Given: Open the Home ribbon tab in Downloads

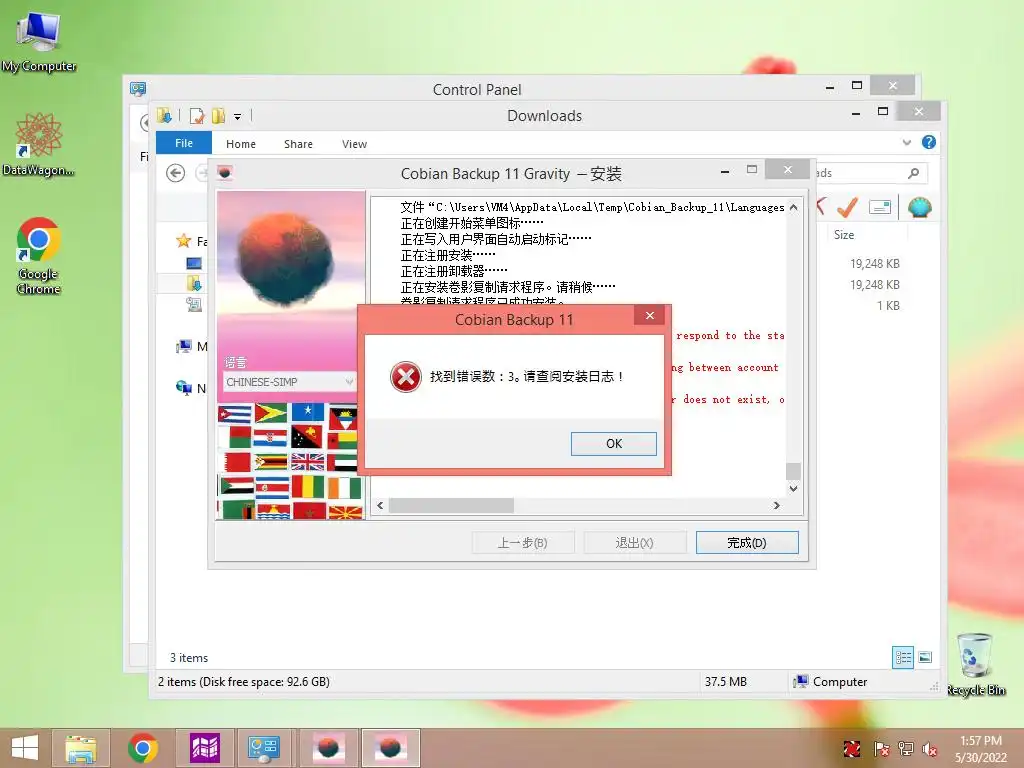Looking at the screenshot, I should [241, 144].
